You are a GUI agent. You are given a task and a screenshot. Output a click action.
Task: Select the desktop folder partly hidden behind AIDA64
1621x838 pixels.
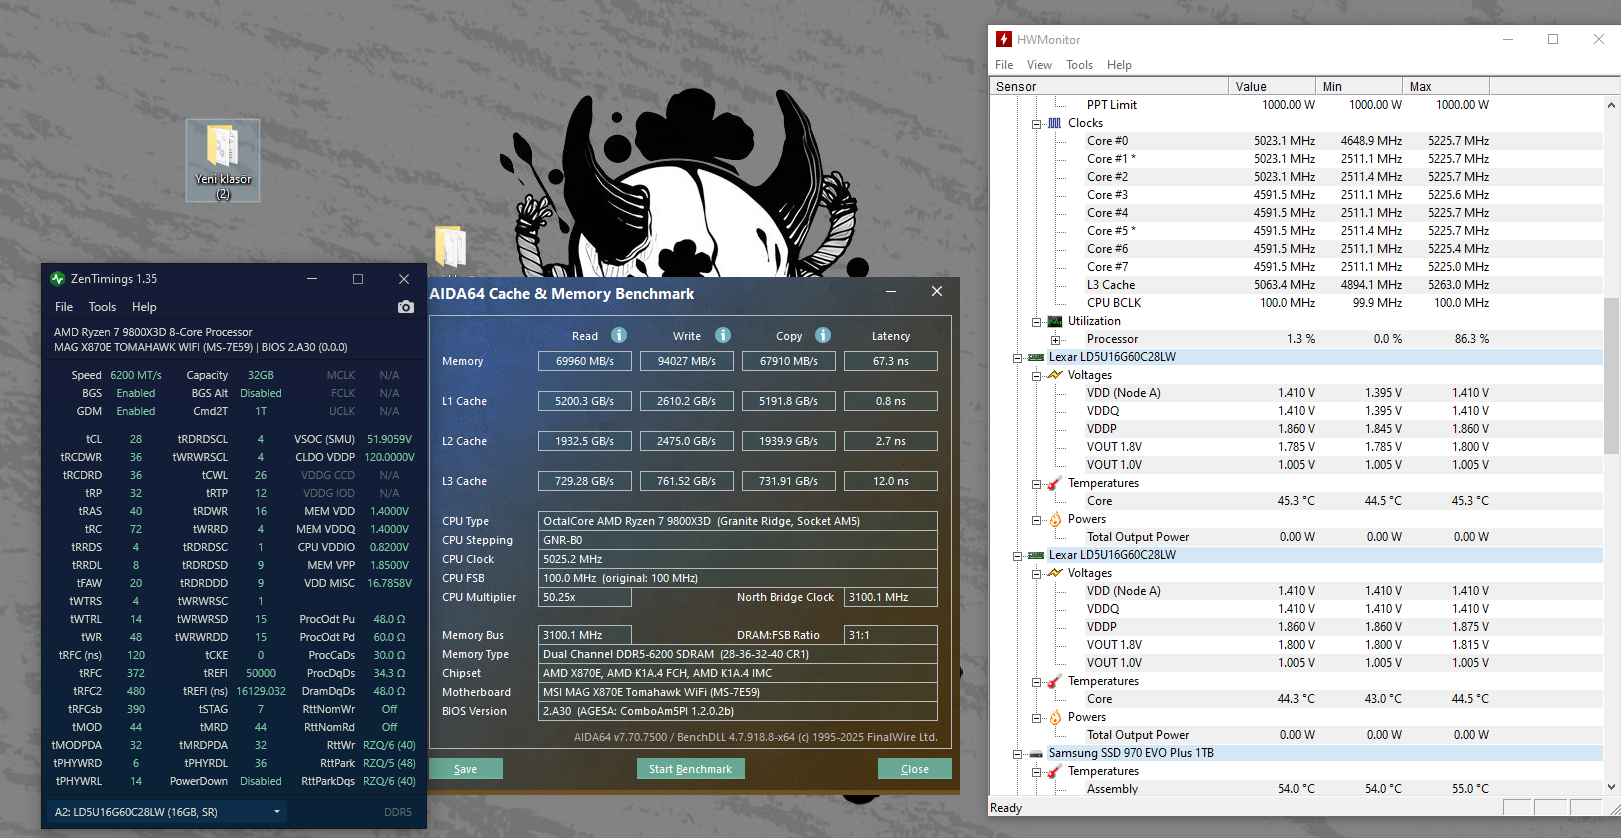click(451, 250)
